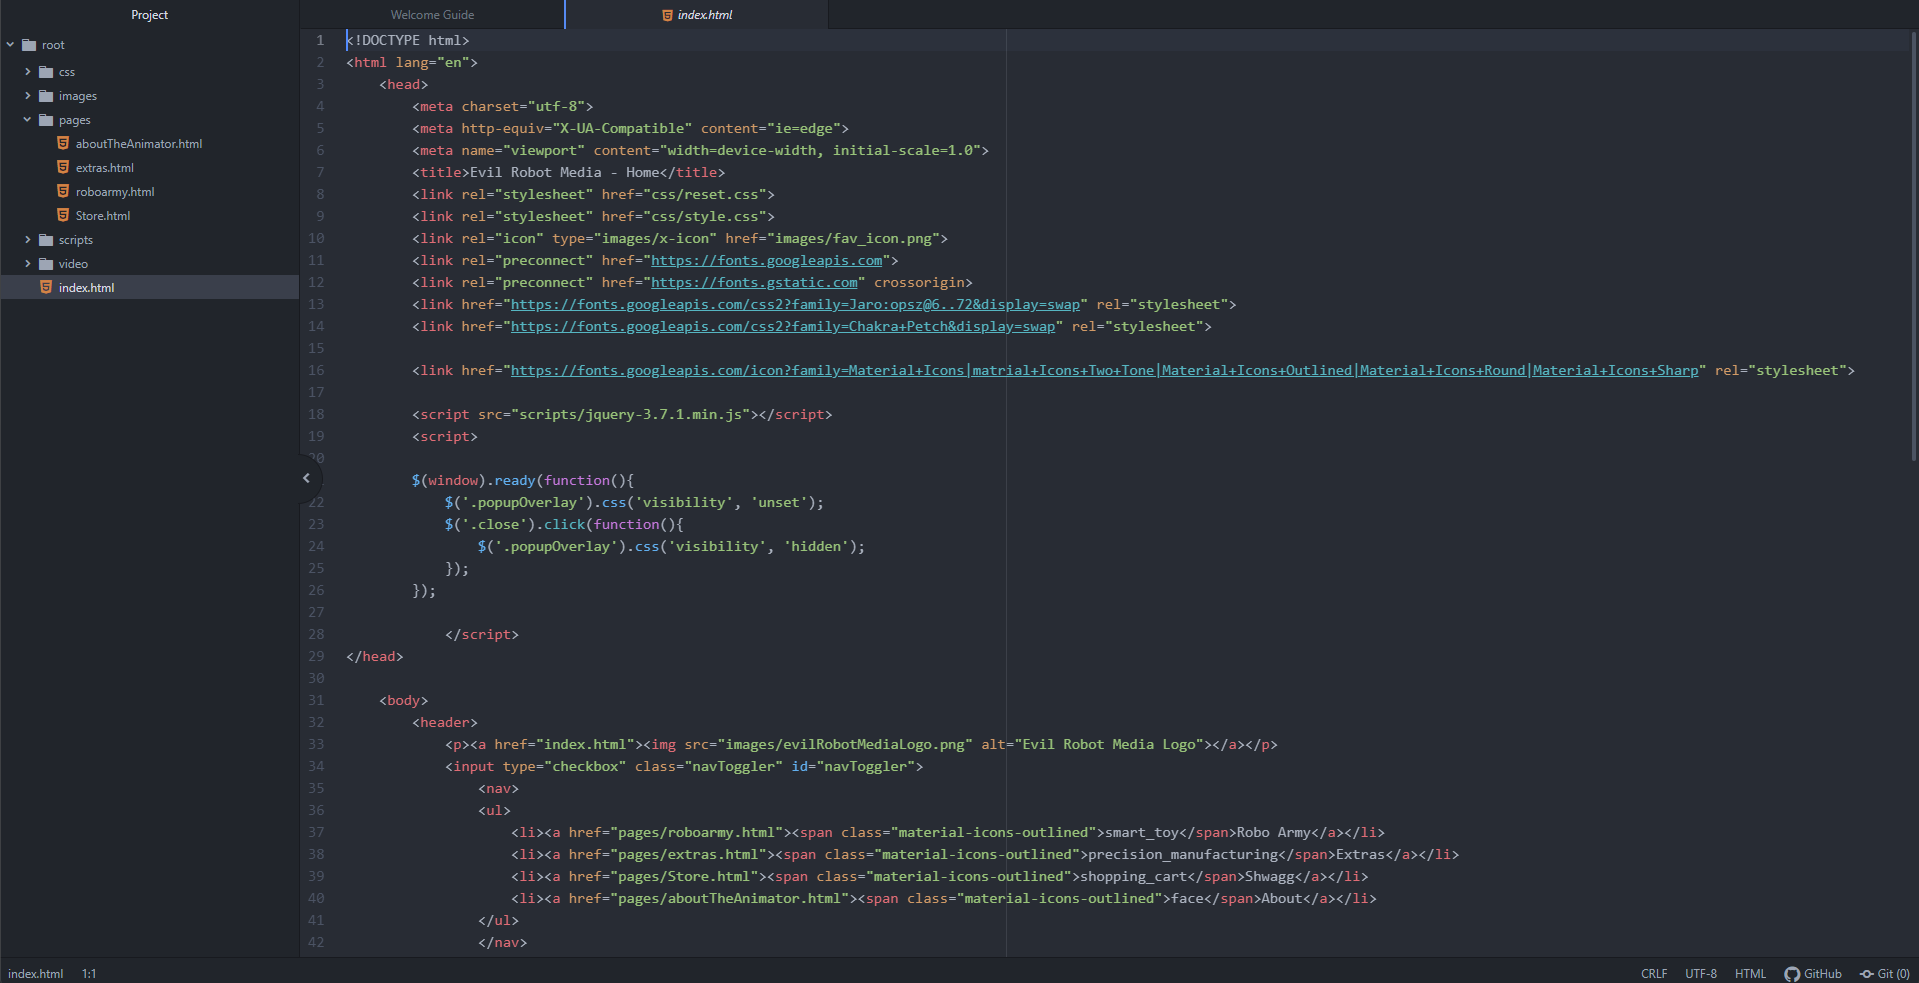Open Chakra Petch font link on line 14
Image resolution: width=1919 pixels, height=983 pixels.
pos(783,327)
